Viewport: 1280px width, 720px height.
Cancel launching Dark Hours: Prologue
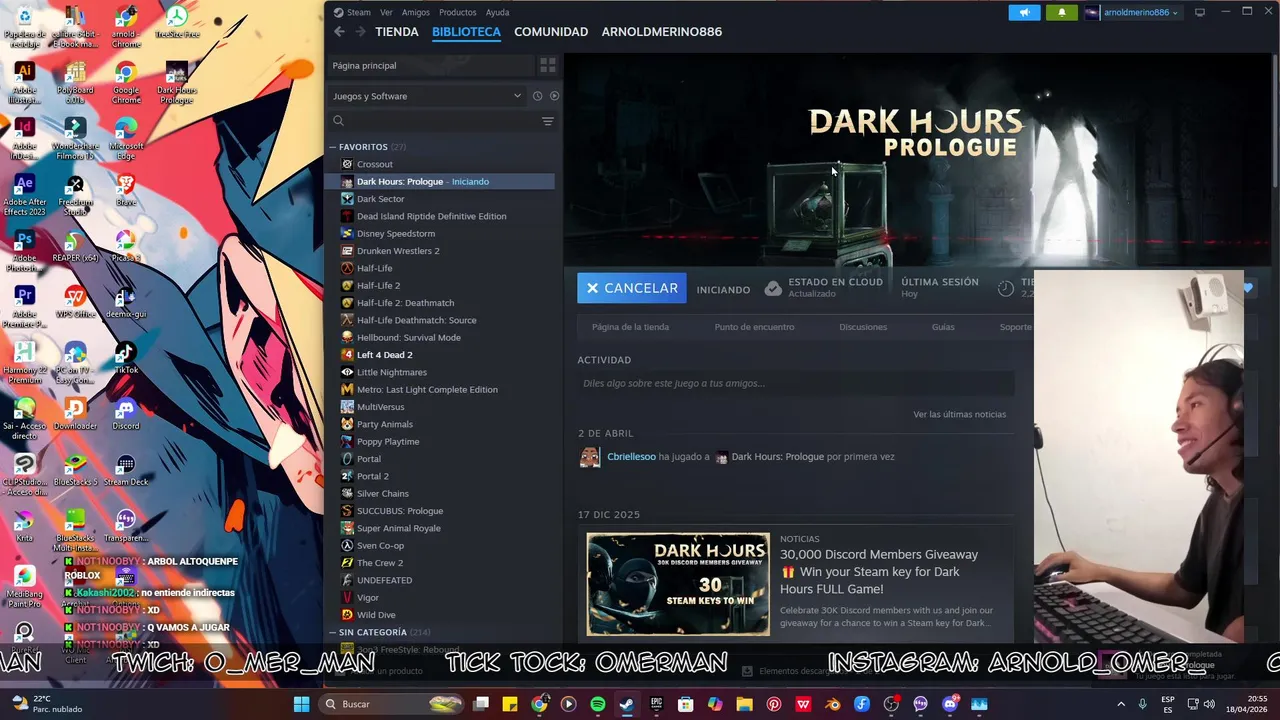pos(632,288)
